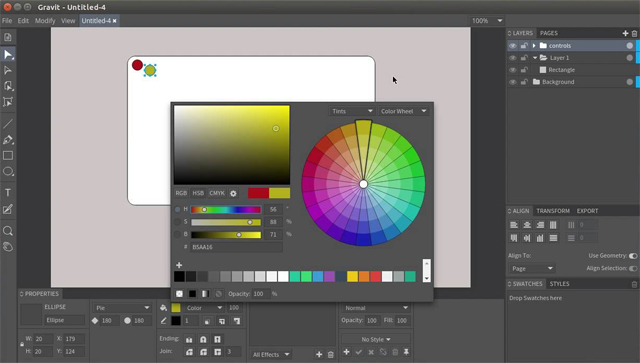Click the hex color field B5AA16
Screen dimensions: 640x363
click(x=237, y=247)
